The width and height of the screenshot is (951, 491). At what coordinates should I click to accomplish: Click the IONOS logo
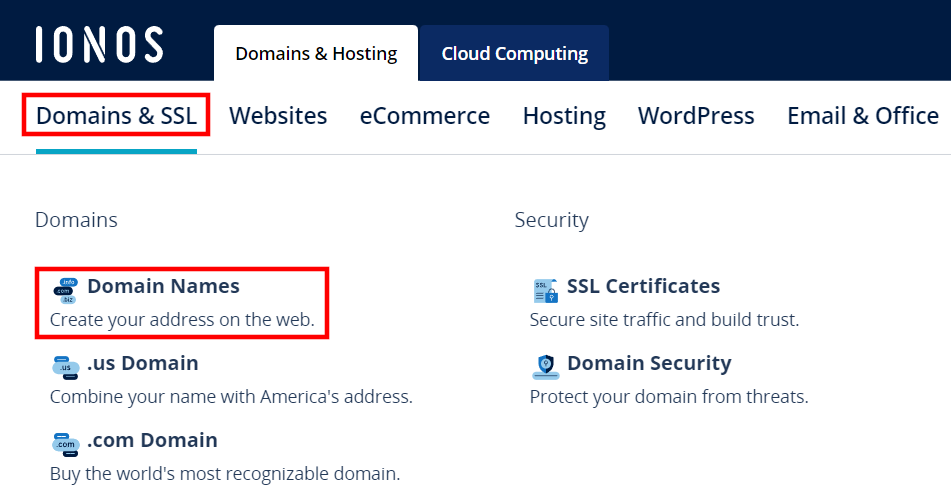pos(99,45)
